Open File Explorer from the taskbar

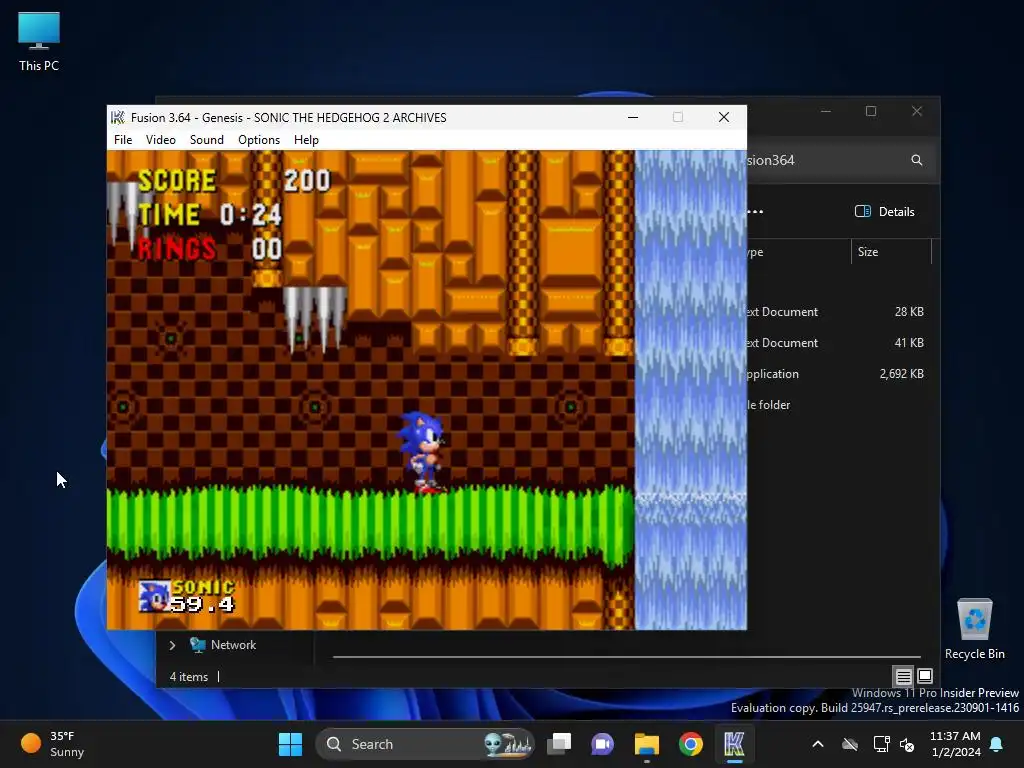coord(647,744)
